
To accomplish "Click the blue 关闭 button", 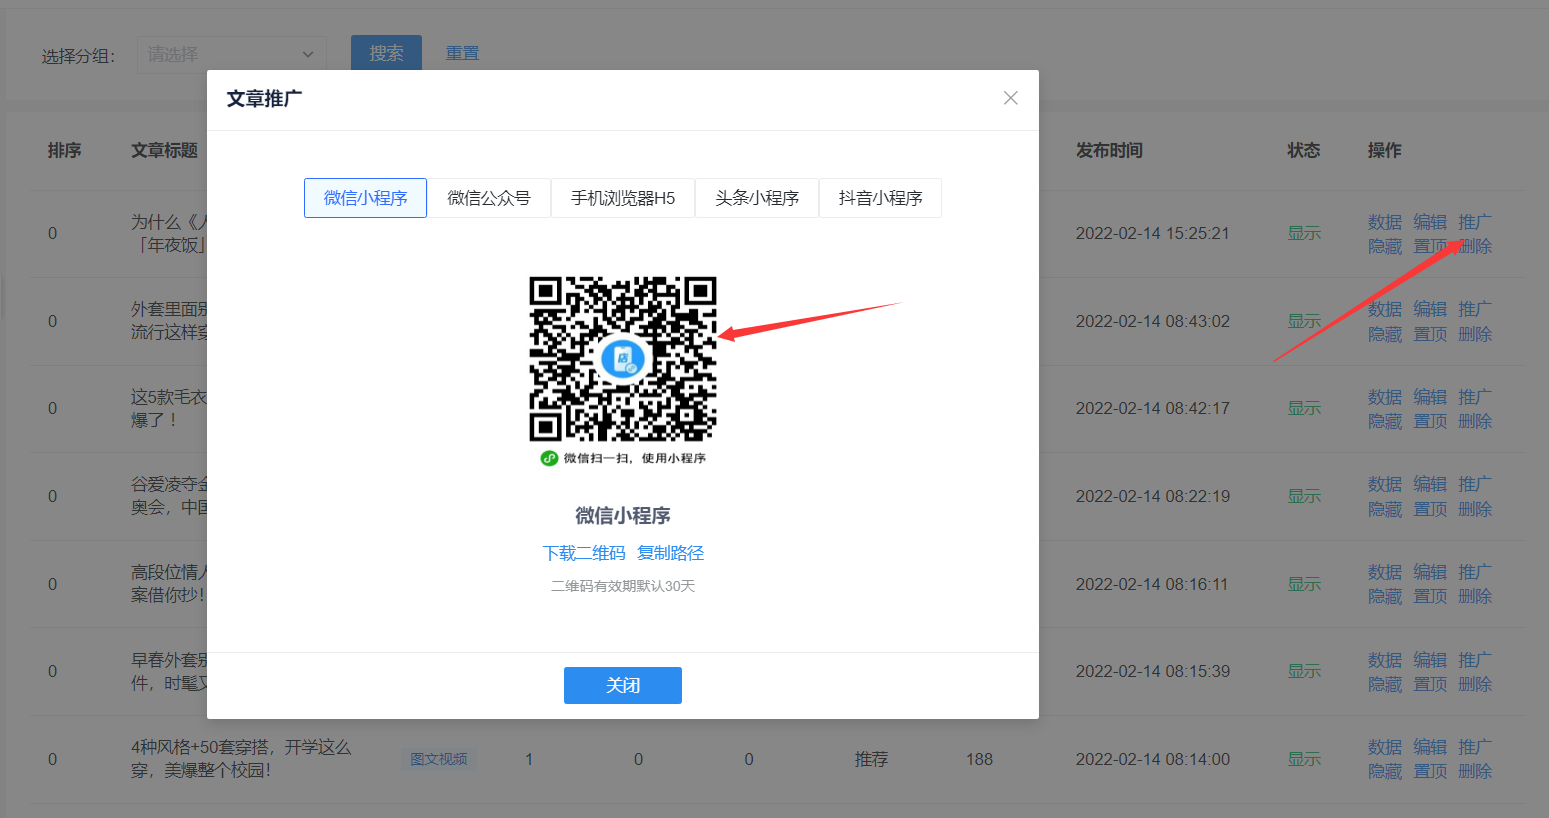I will tap(623, 685).
